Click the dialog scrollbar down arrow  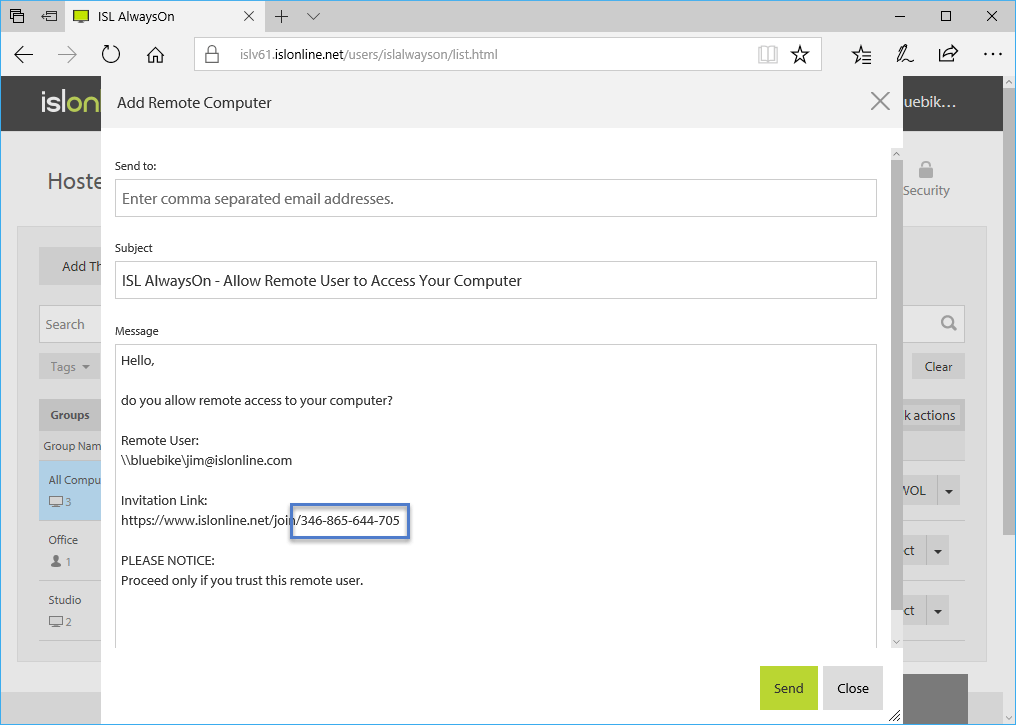[x=897, y=641]
